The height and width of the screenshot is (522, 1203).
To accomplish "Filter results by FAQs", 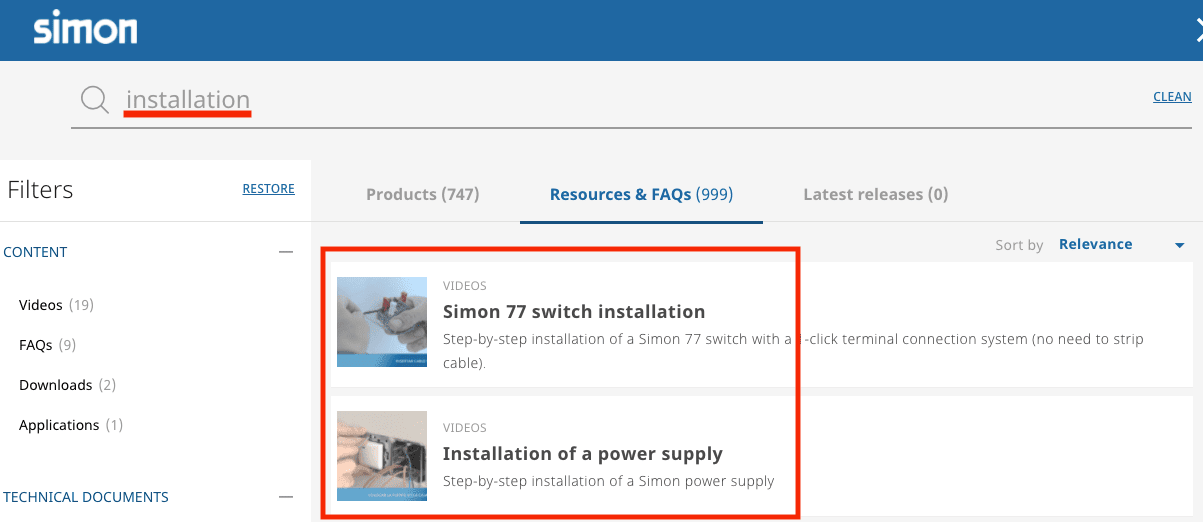I will (36, 345).
